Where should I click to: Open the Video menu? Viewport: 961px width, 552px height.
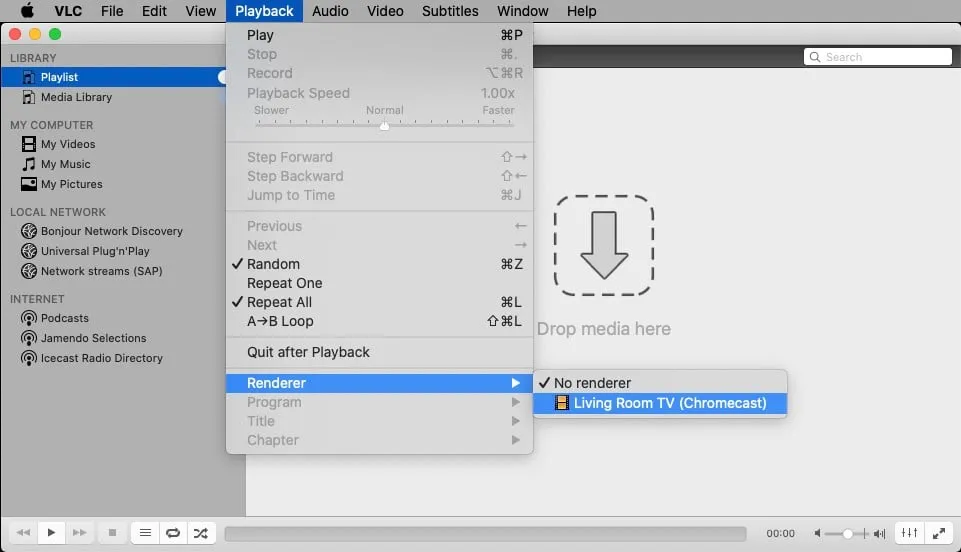[385, 11]
